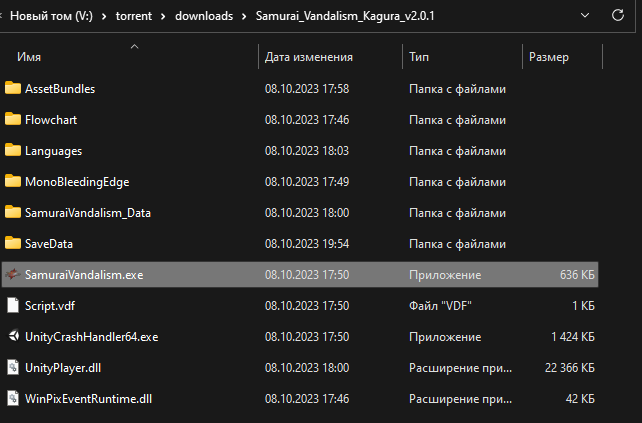Open the address bar history dropdown
Screen dimensions: 642x423
tap(585, 16)
